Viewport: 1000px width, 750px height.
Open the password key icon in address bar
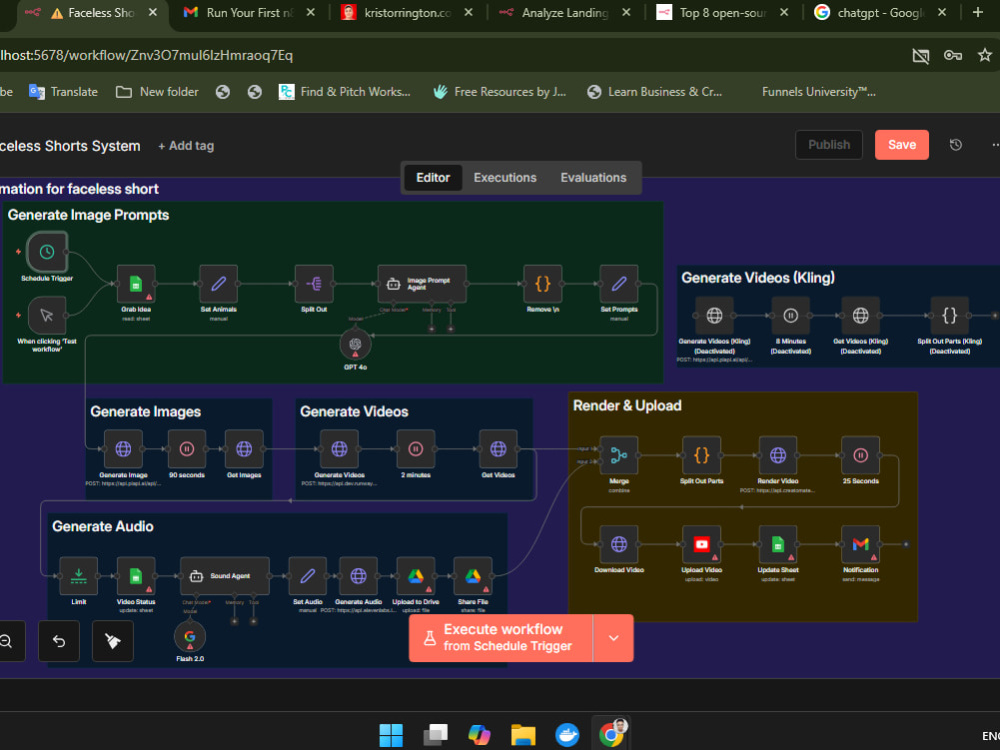point(953,55)
